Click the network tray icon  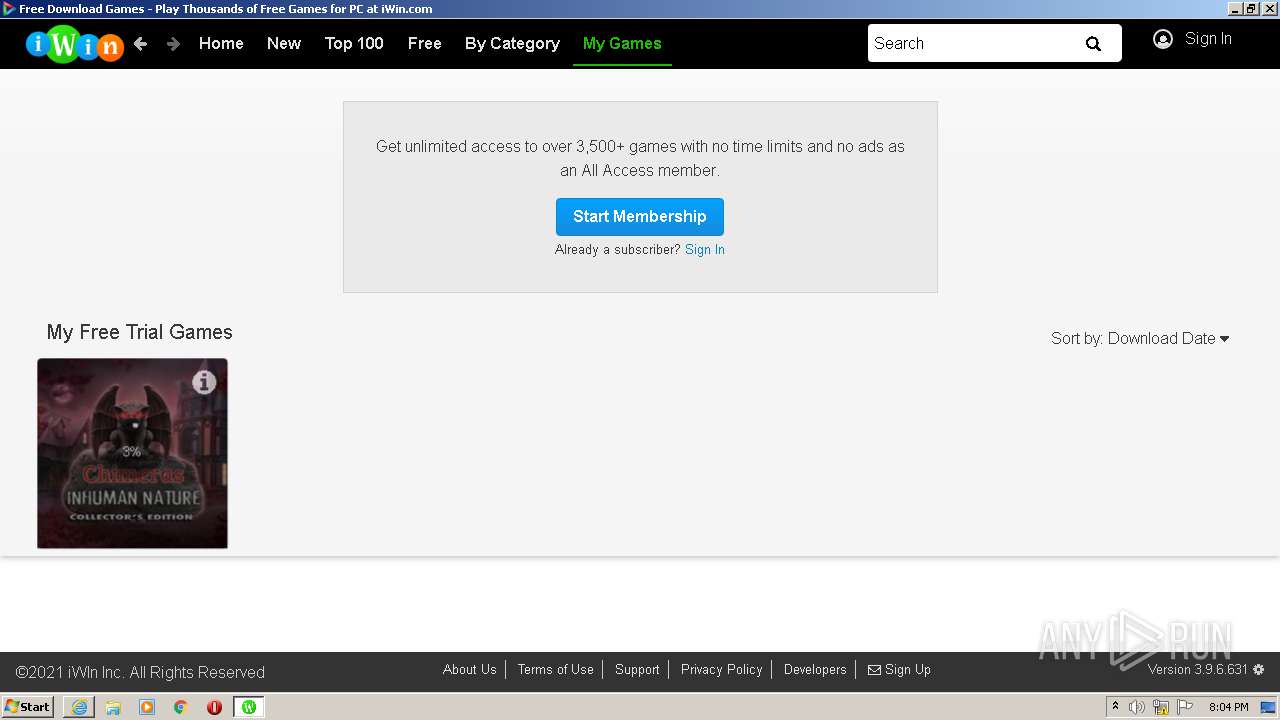(x=1161, y=707)
